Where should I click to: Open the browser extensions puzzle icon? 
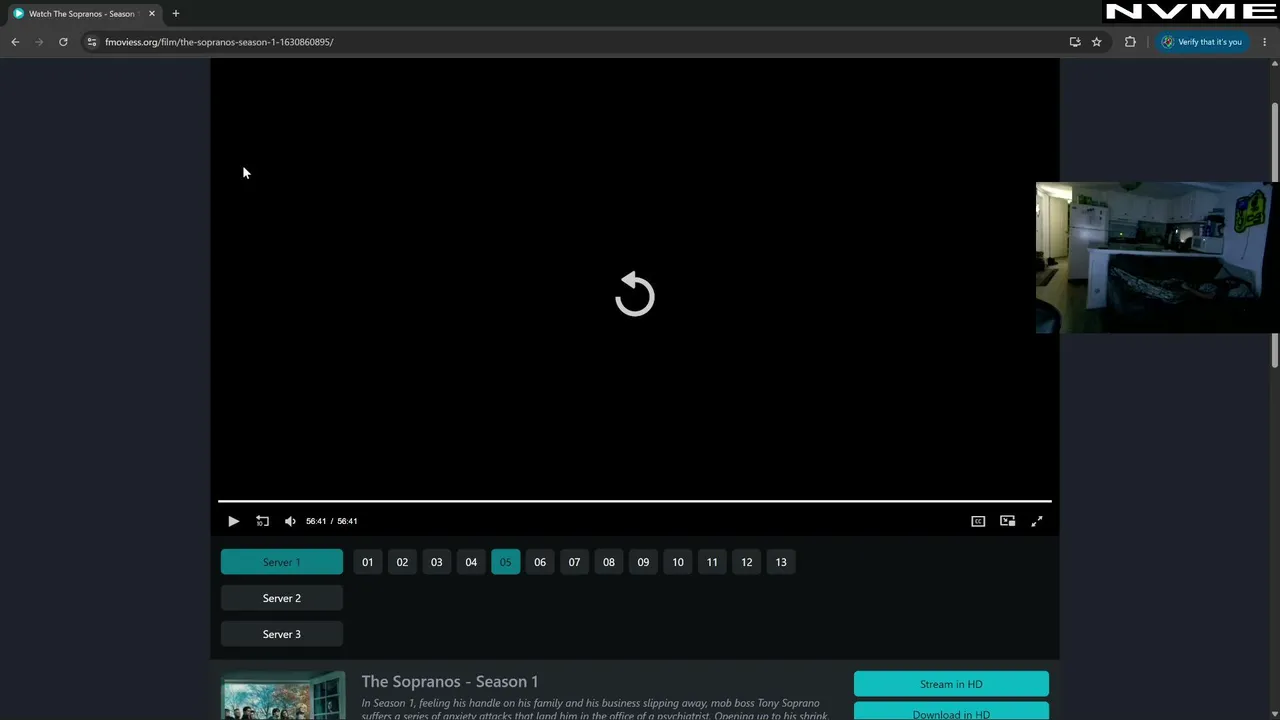[x=1130, y=42]
